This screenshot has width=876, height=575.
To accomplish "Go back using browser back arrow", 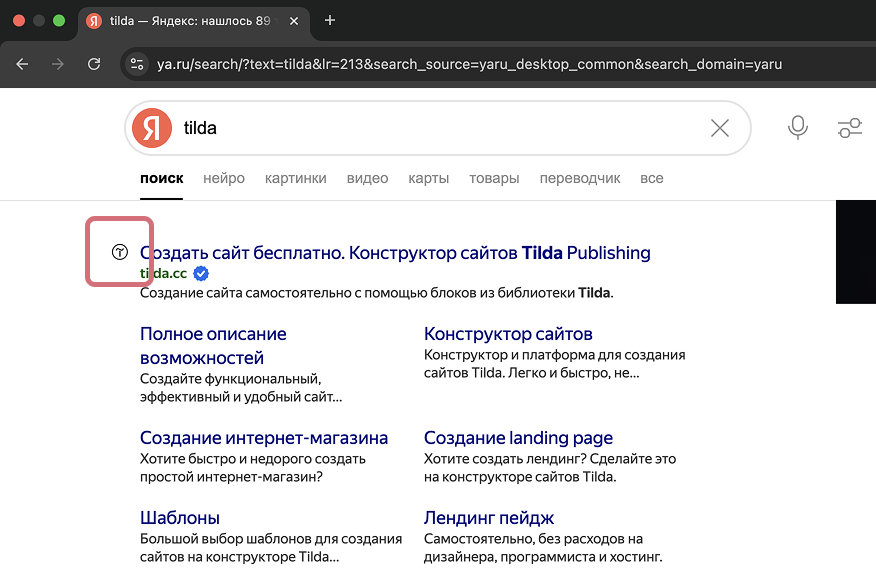I will point(22,64).
